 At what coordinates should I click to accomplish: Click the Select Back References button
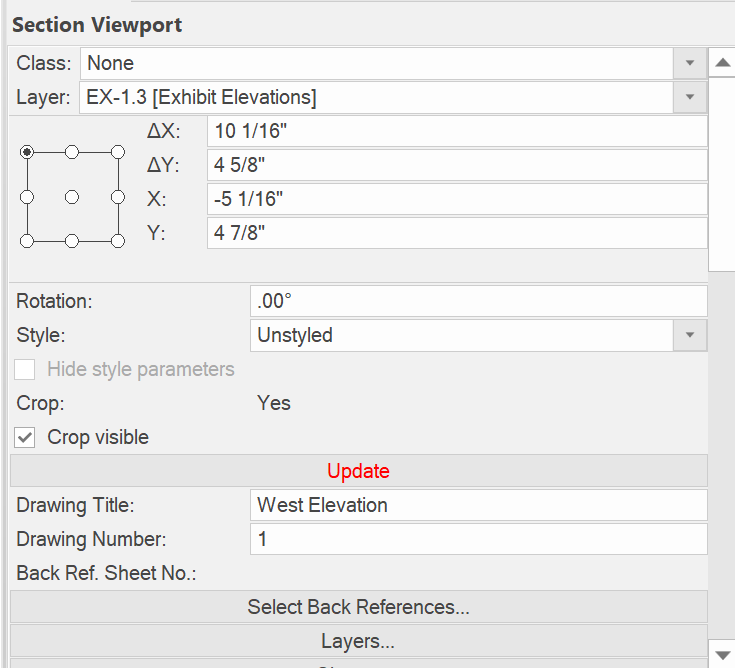pyautogui.click(x=358, y=607)
